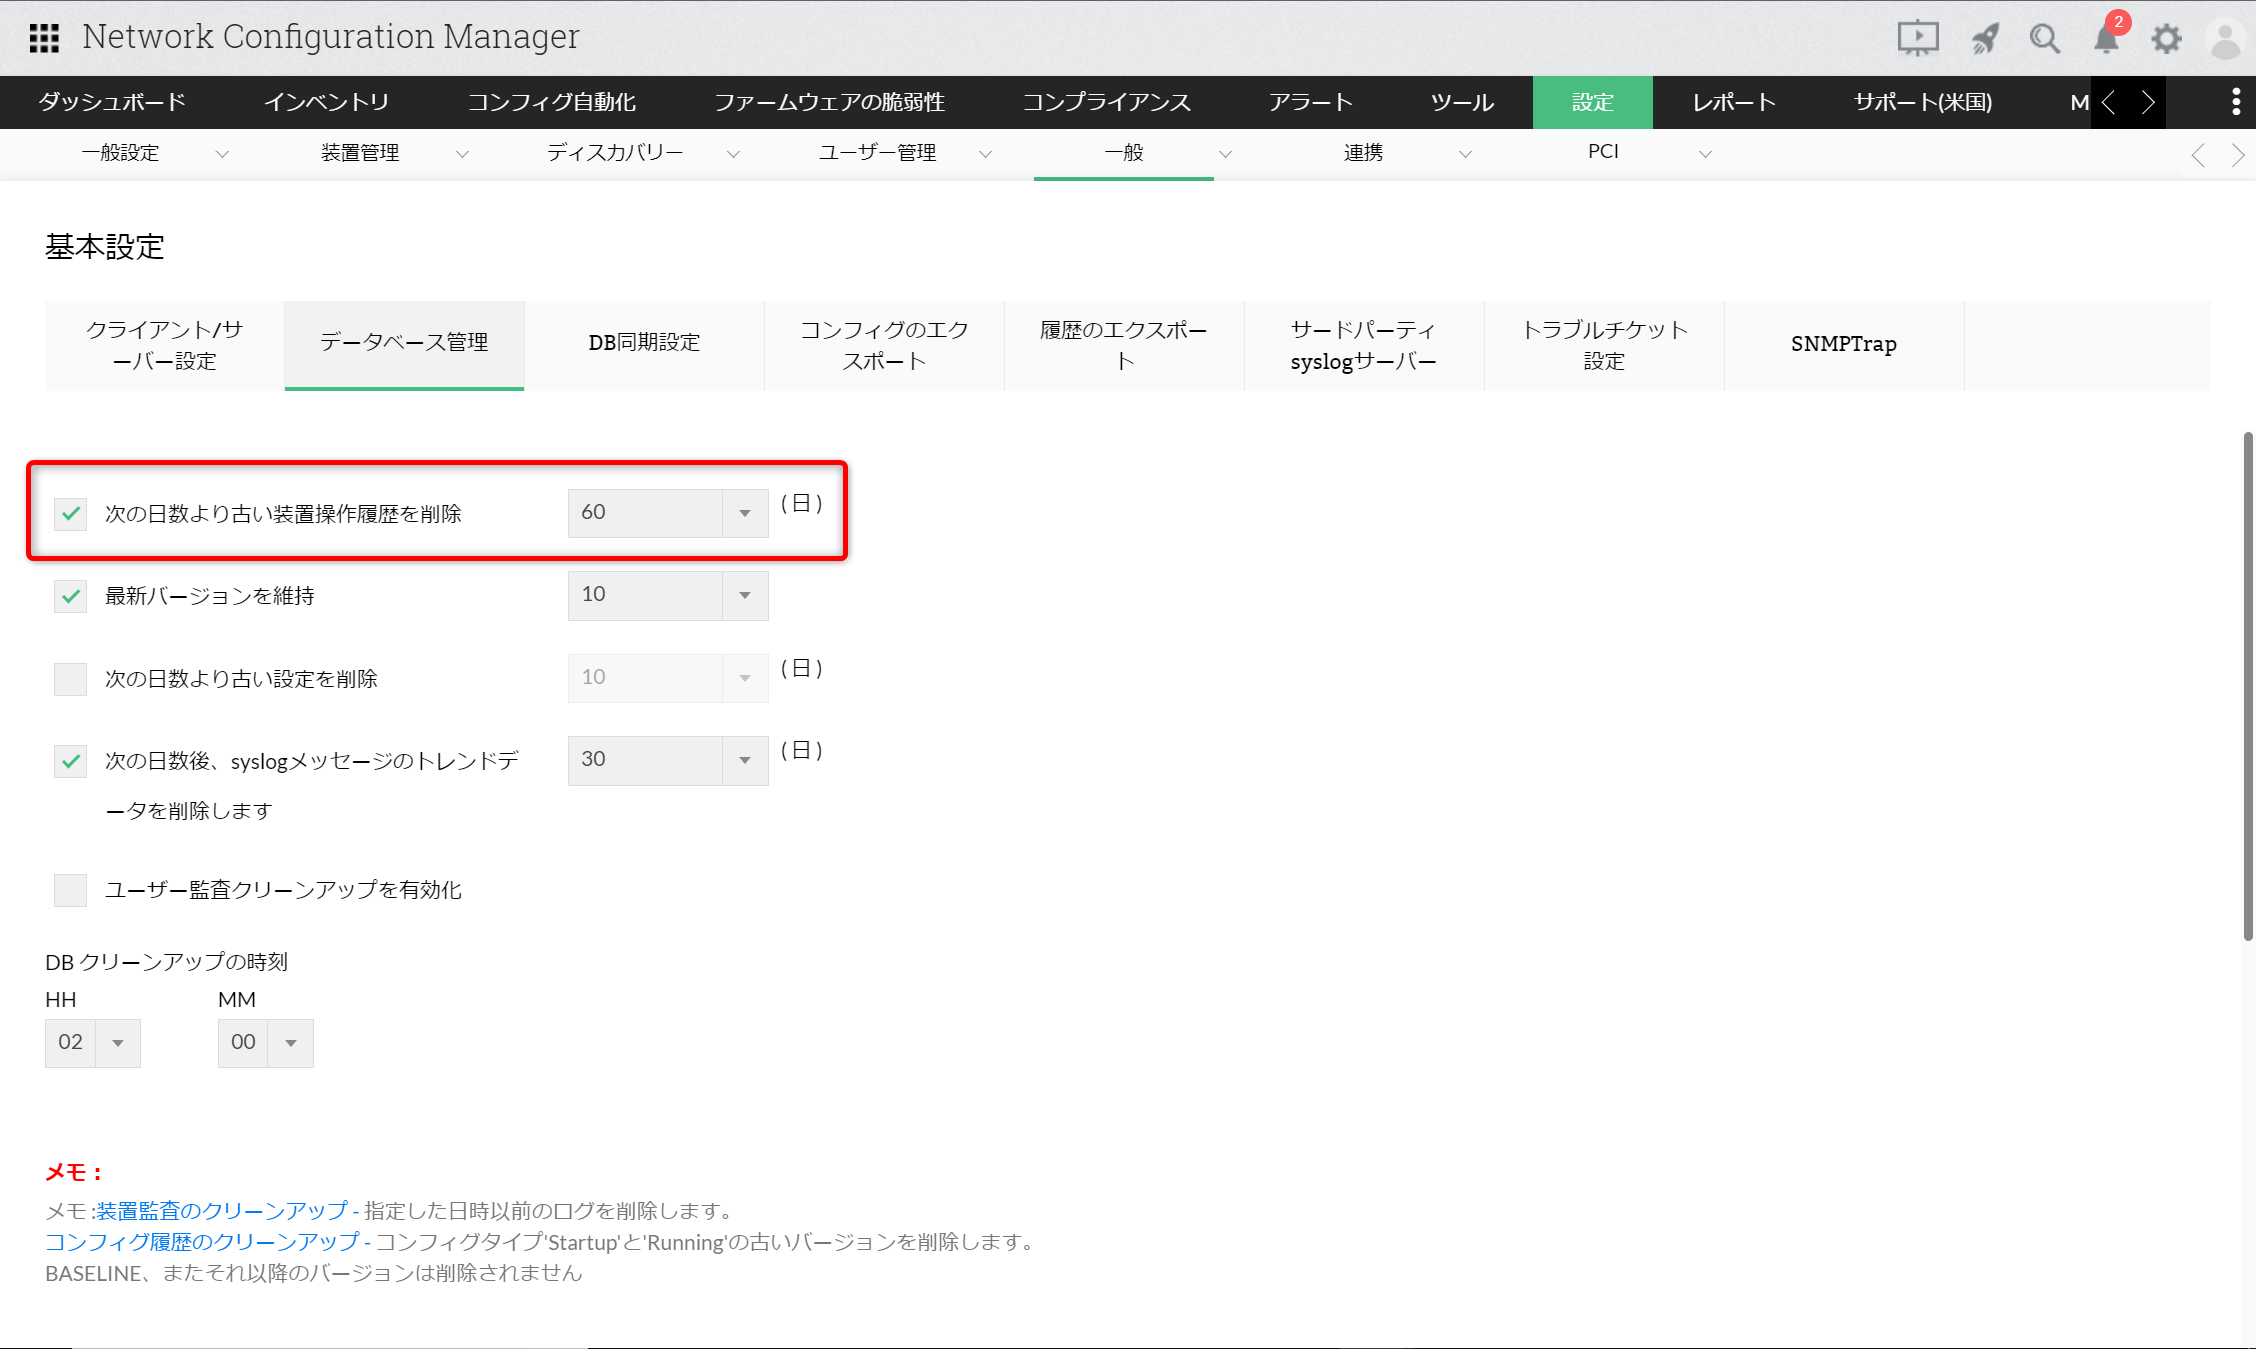Click the presentation screen icon

tap(1917, 38)
